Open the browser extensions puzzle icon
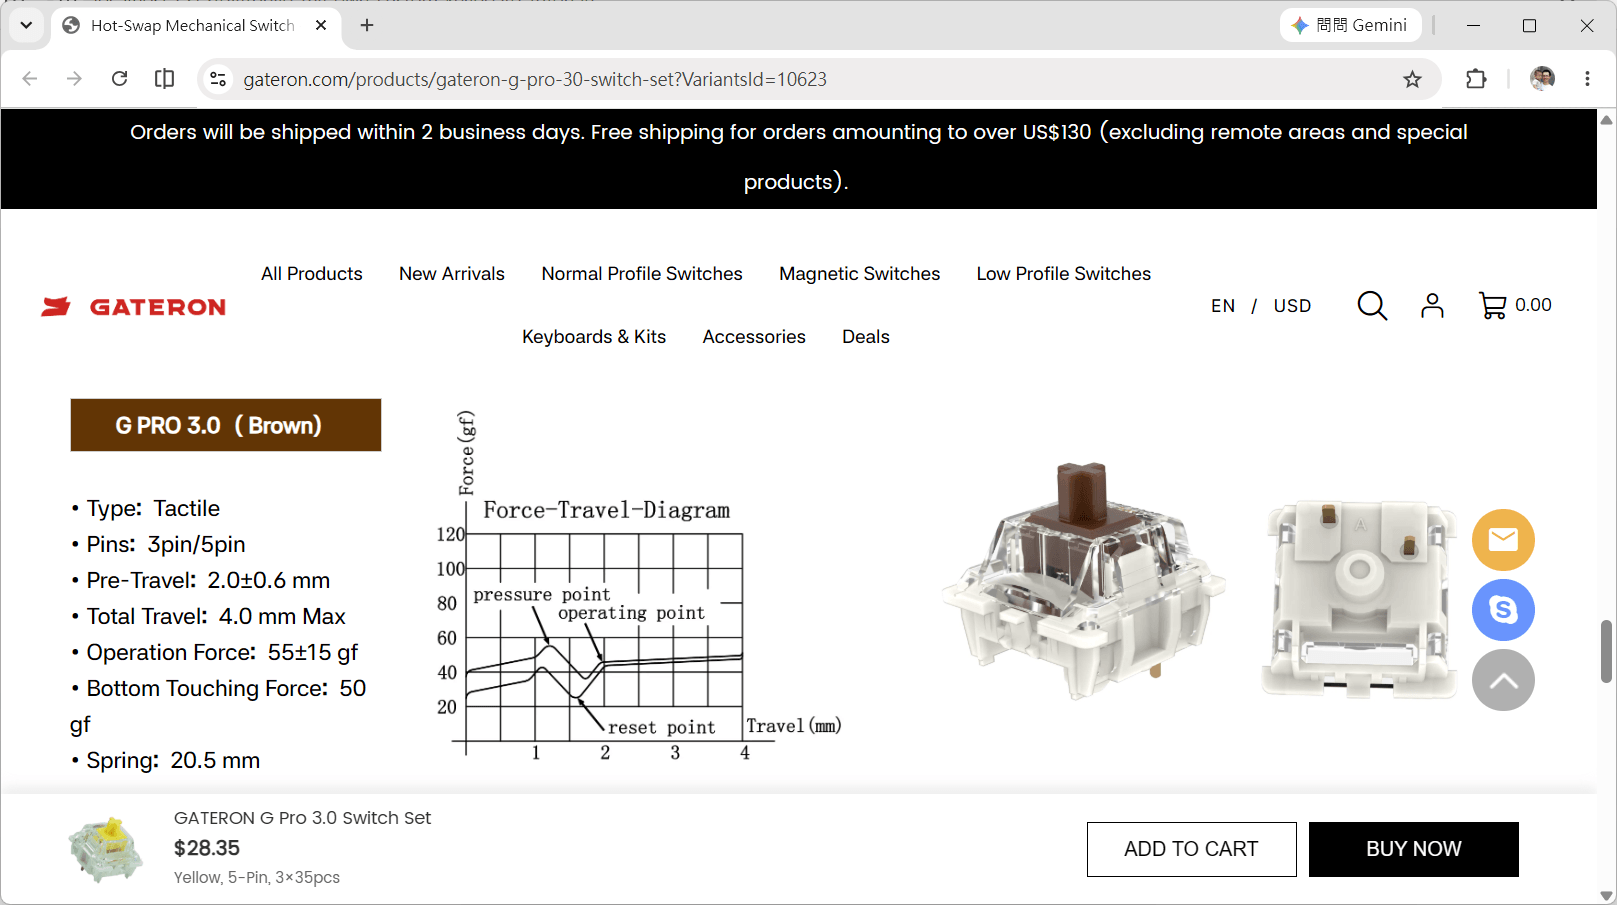This screenshot has width=1617, height=905. (x=1476, y=79)
